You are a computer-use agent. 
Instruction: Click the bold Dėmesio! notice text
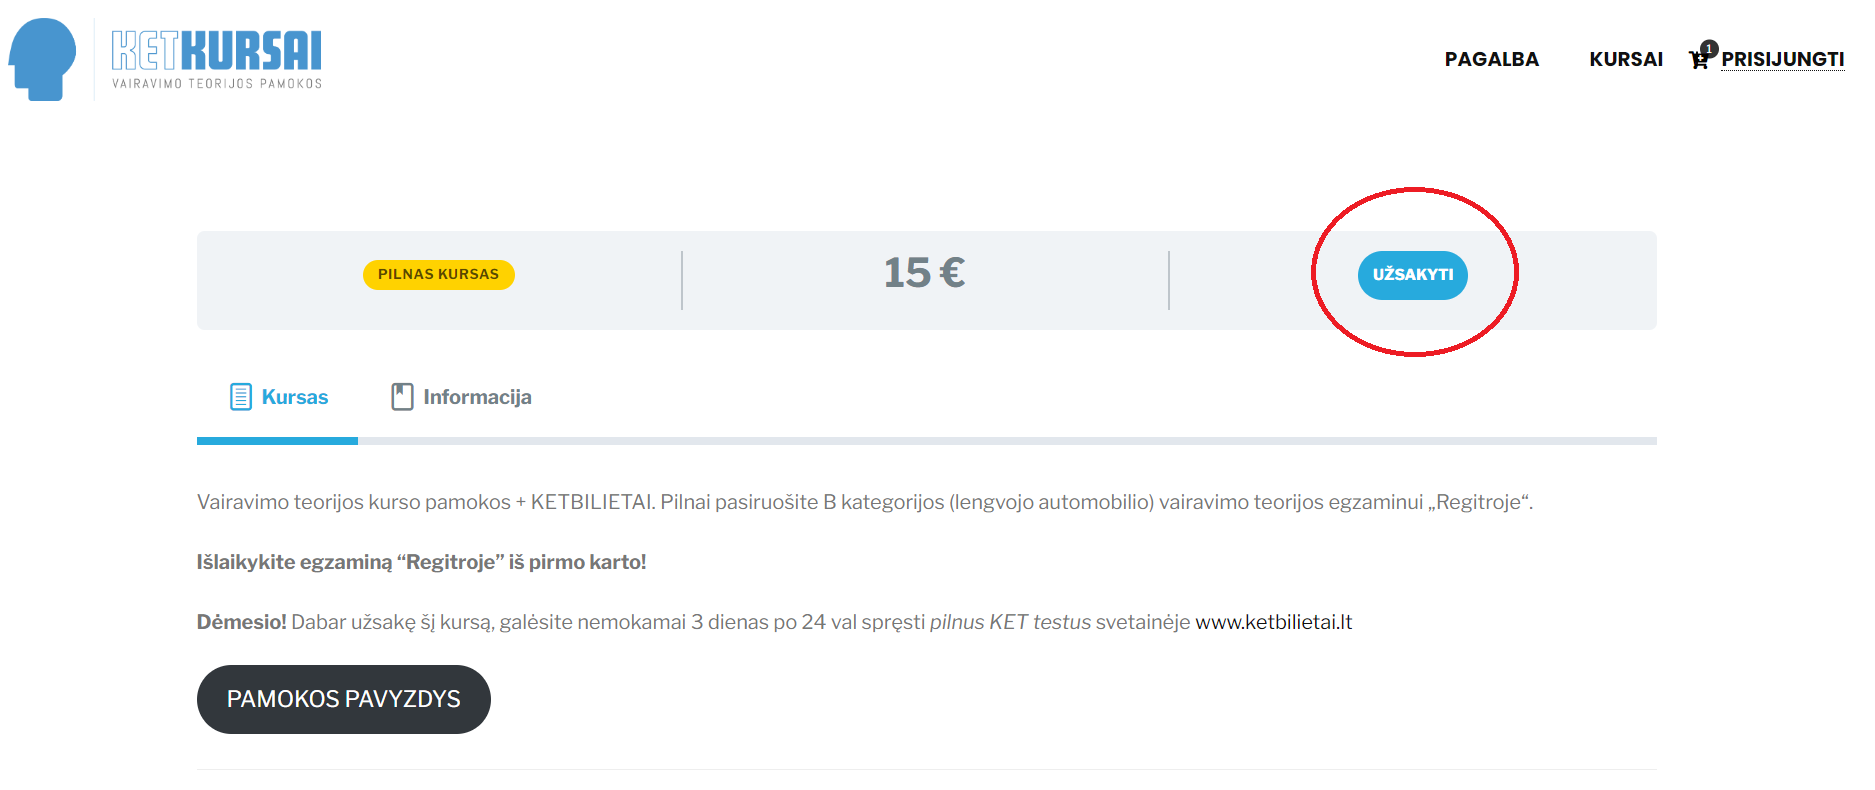[x=241, y=622]
